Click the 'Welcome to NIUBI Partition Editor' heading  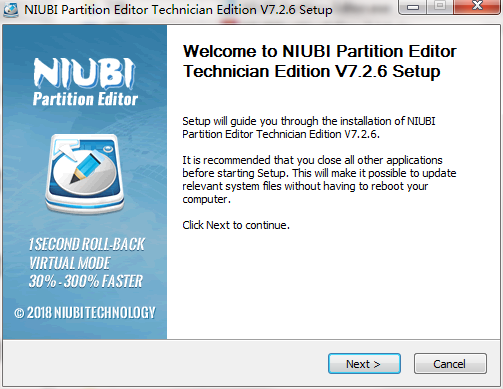pos(319,61)
